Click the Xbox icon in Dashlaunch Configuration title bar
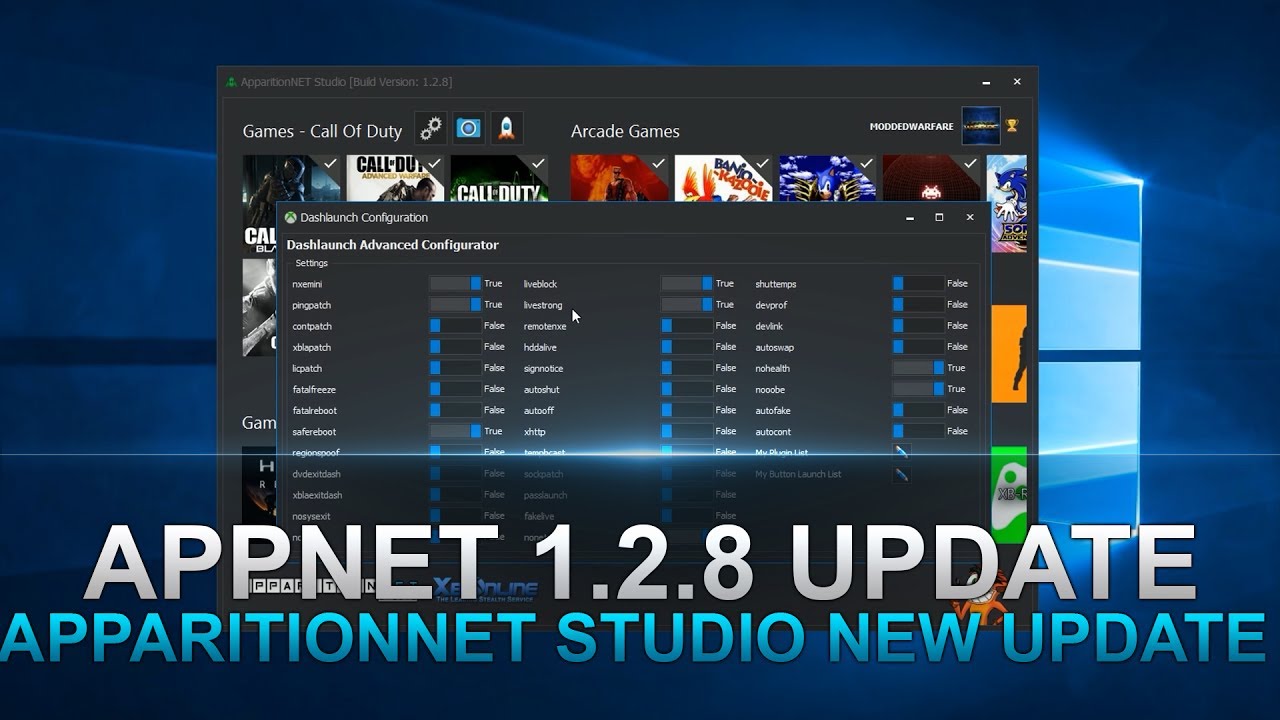 click(291, 217)
